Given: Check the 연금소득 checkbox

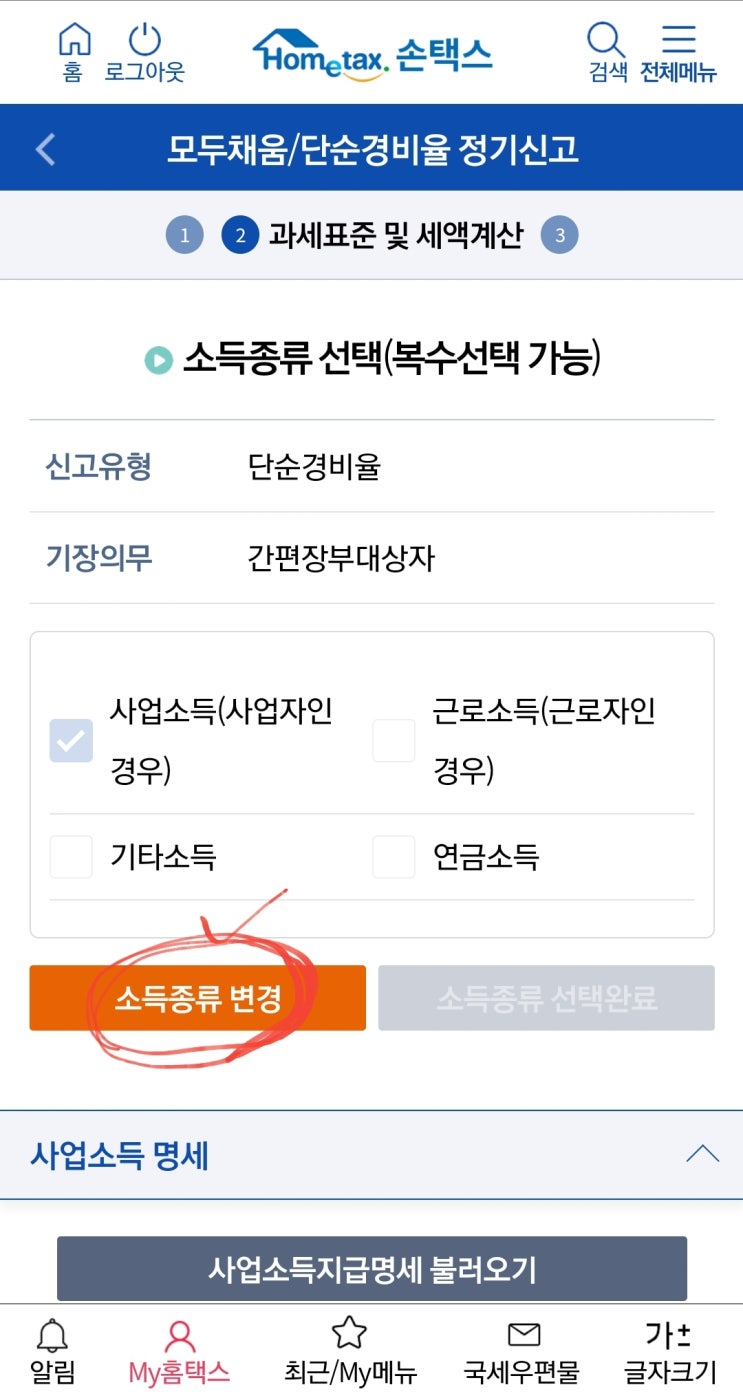Looking at the screenshot, I should point(393,857).
